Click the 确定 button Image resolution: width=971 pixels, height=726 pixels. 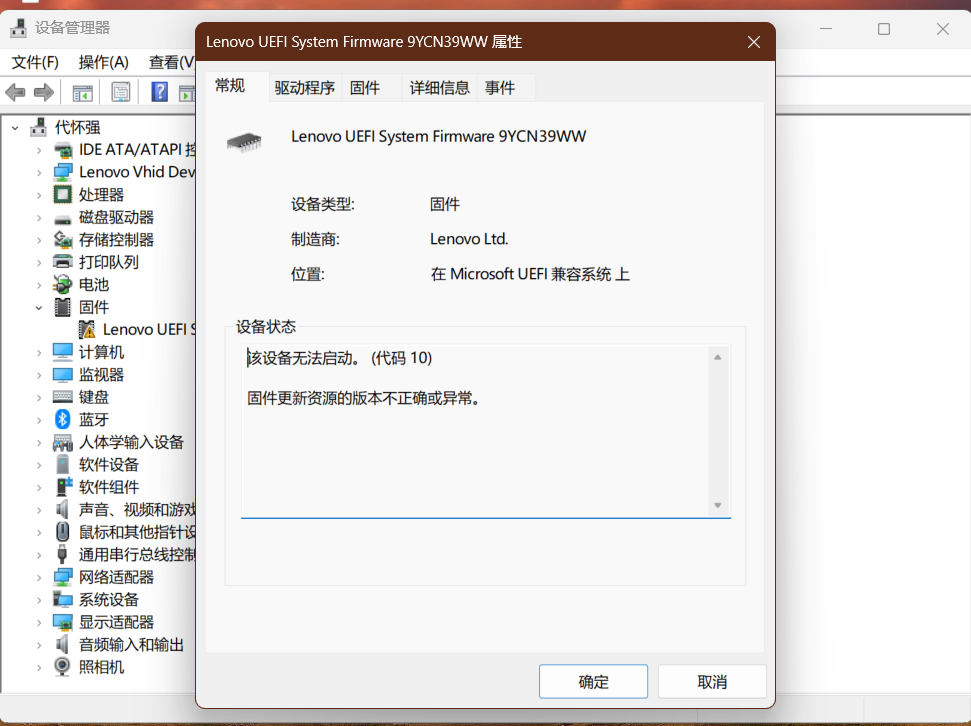[593, 681]
